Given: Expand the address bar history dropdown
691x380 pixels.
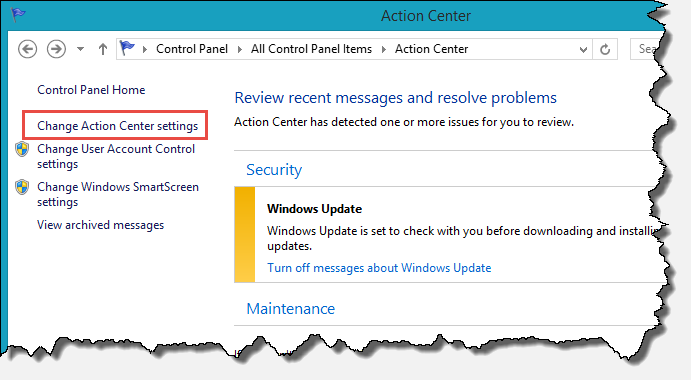Looking at the screenshot, I should point(583,49).
